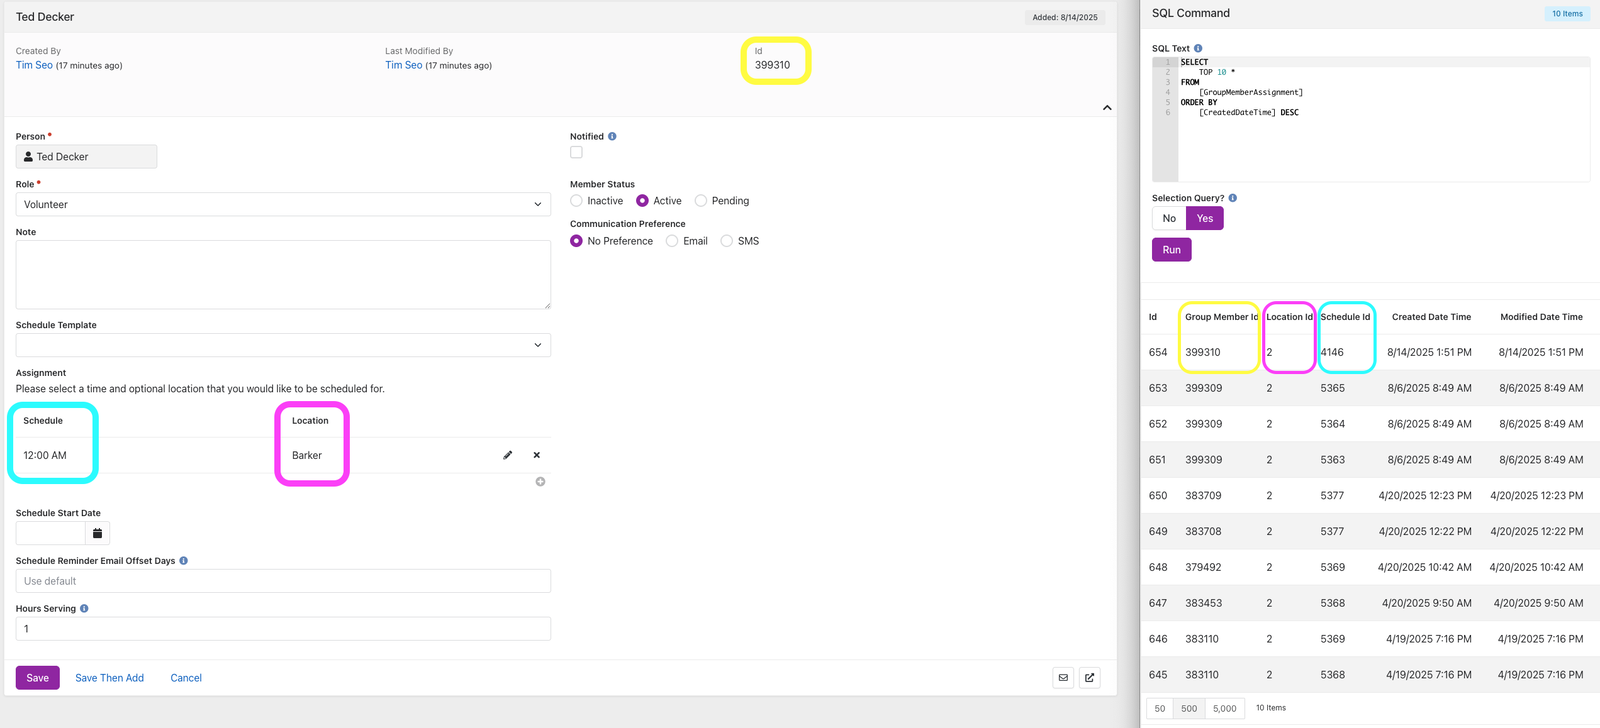Image resolution: width=1600 pixels, height=728 pixels.
Task: Toggle the Notified checkbox
Action: (x=576, y=152)
